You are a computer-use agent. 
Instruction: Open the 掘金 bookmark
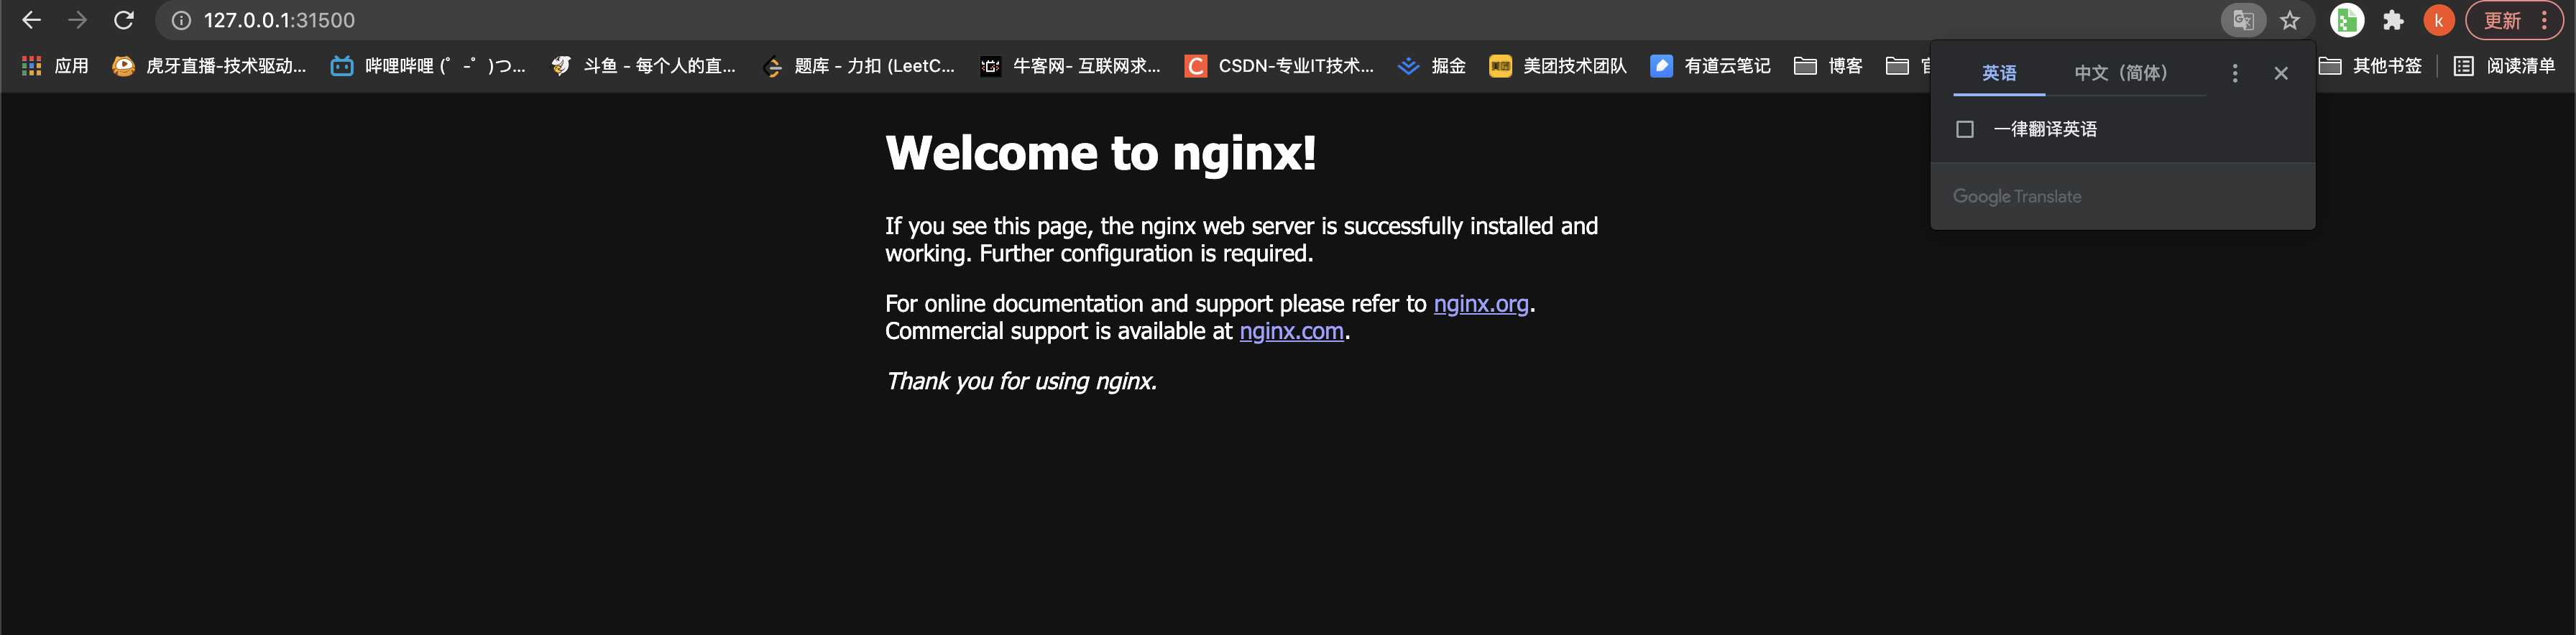coord(1432,66)
